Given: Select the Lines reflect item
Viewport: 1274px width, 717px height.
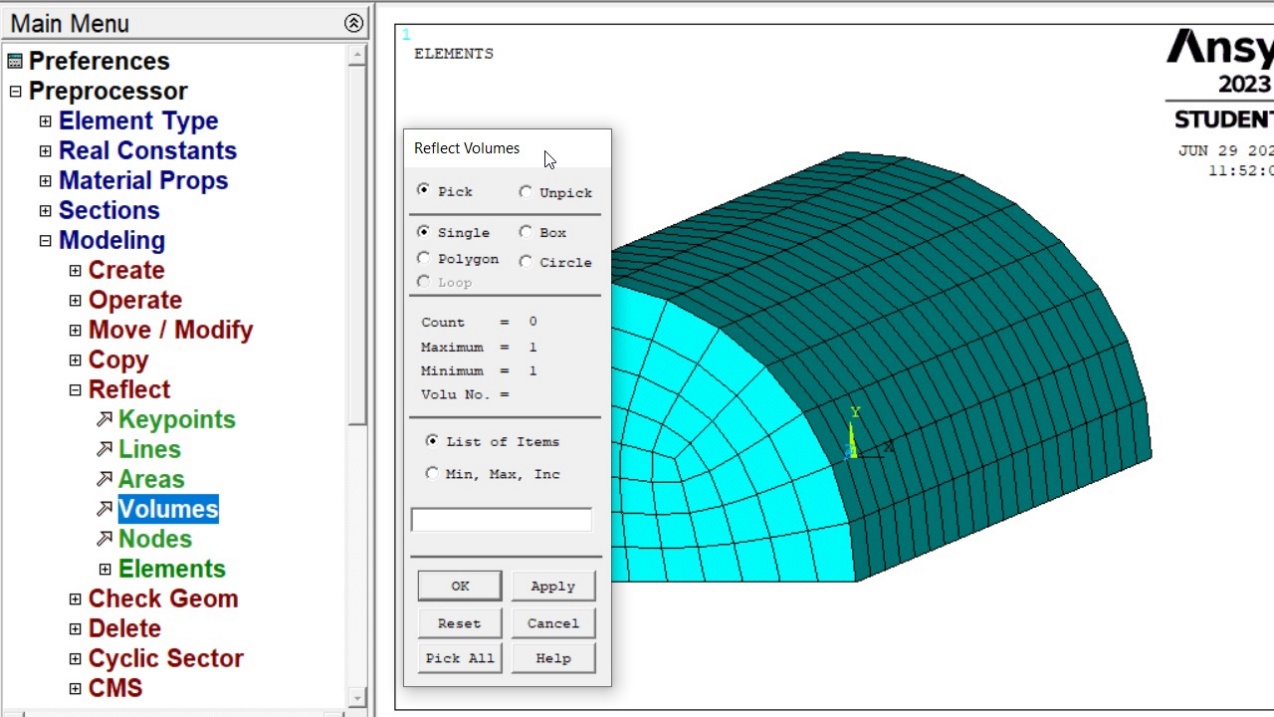Looking at the screenshot, I should coord(149,449).
